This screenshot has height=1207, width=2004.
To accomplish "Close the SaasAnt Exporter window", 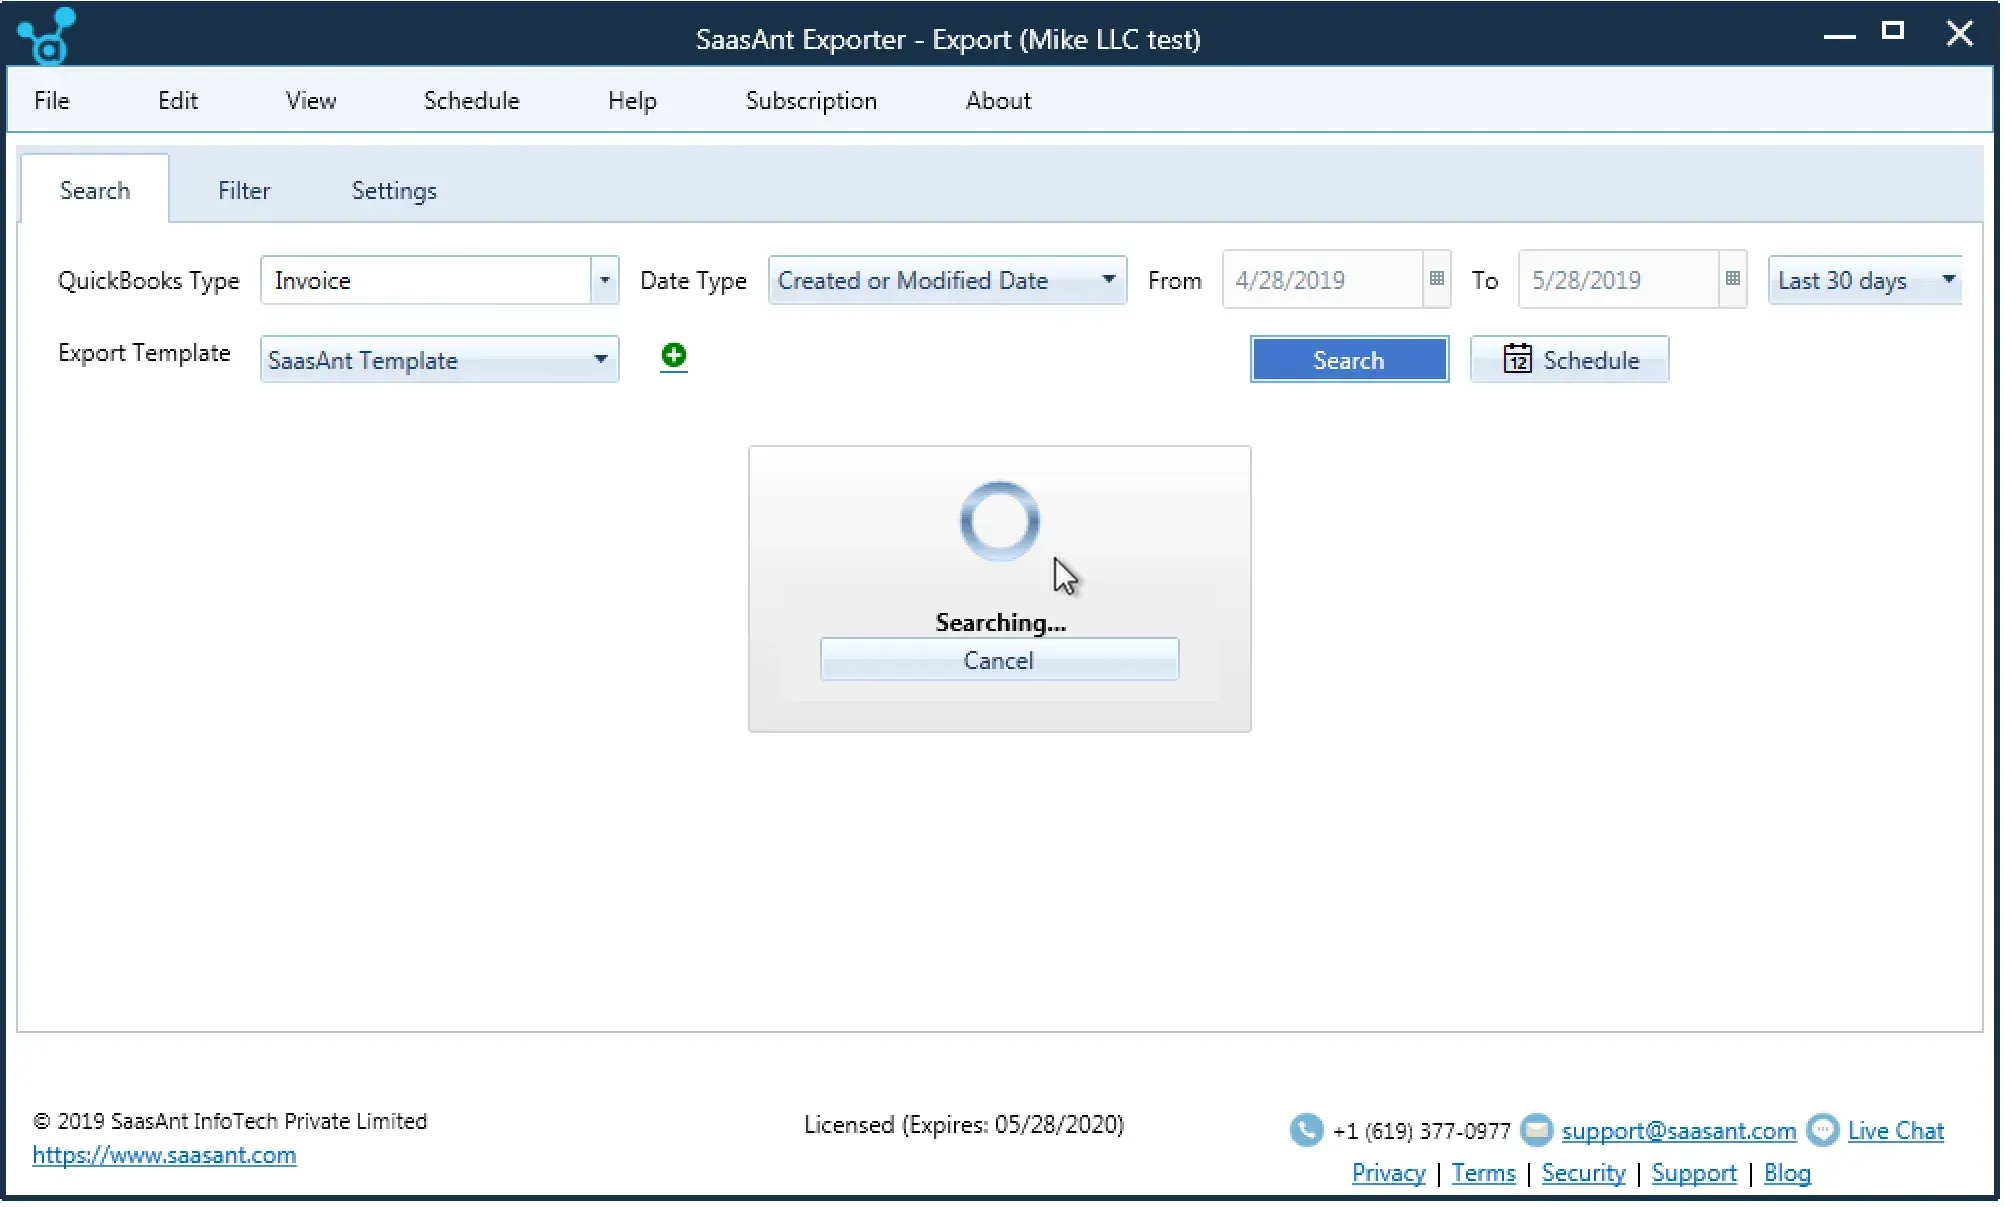I will [x=1960, y=33].
